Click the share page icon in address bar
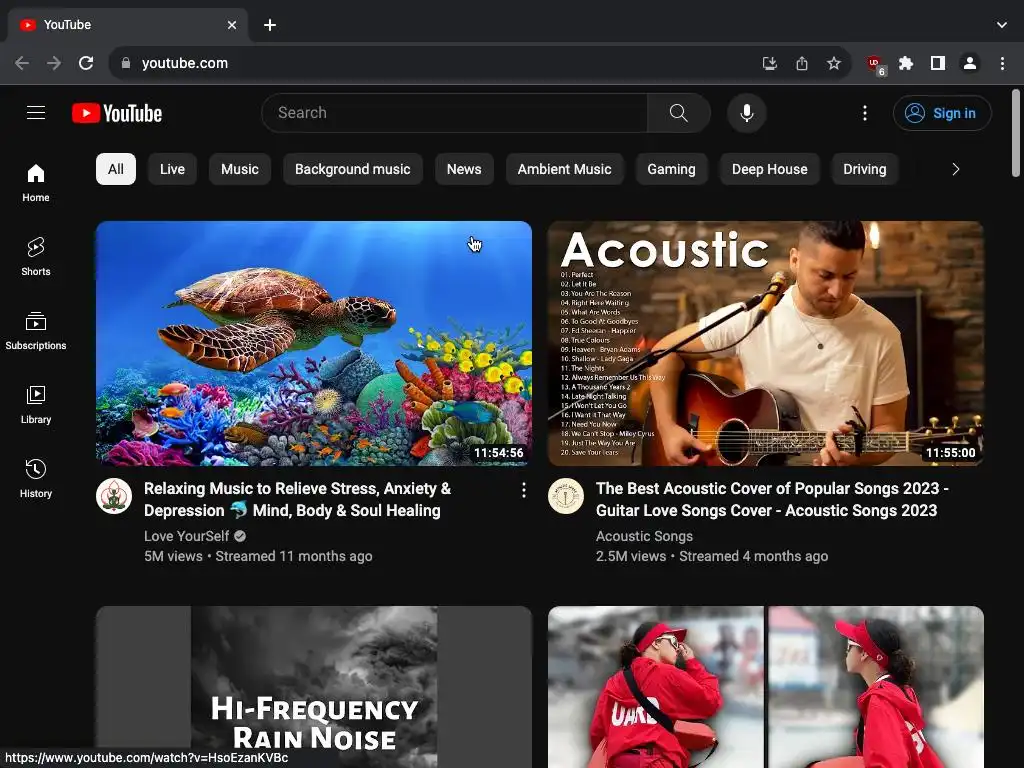The width and height of the screenshot is (1024, 768). click(802, 63)
